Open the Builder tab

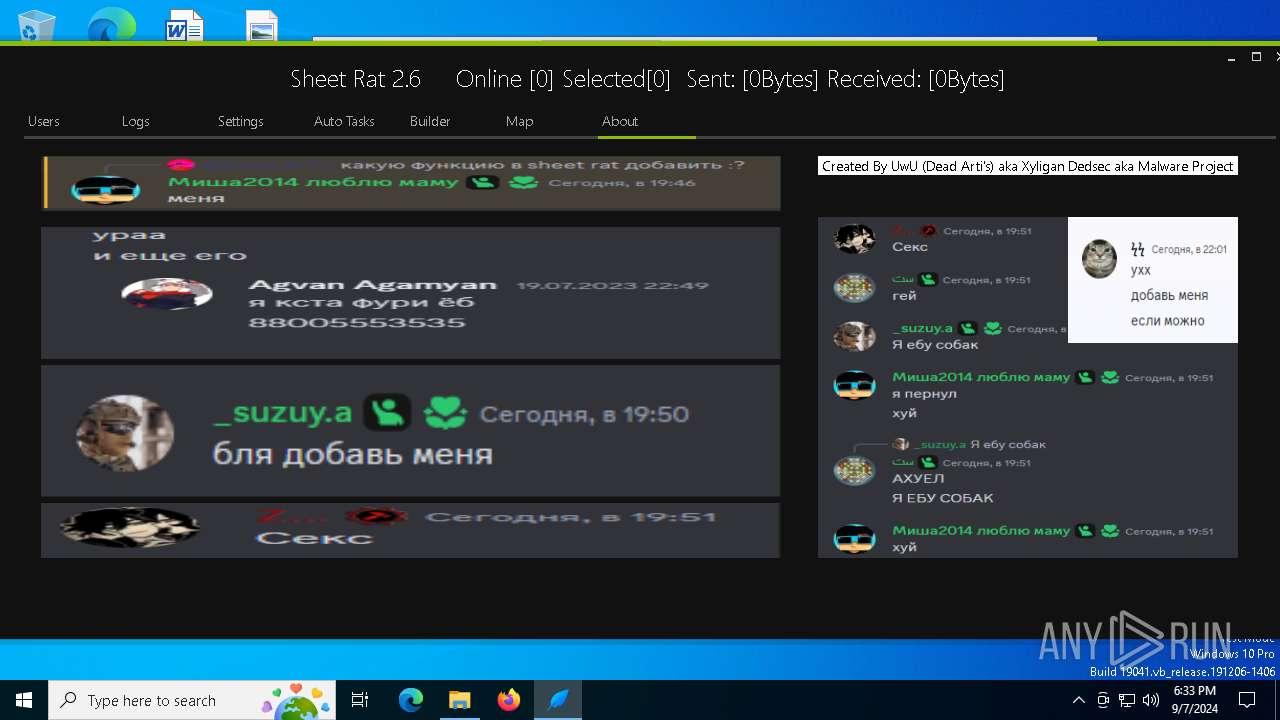click(430, 121)
